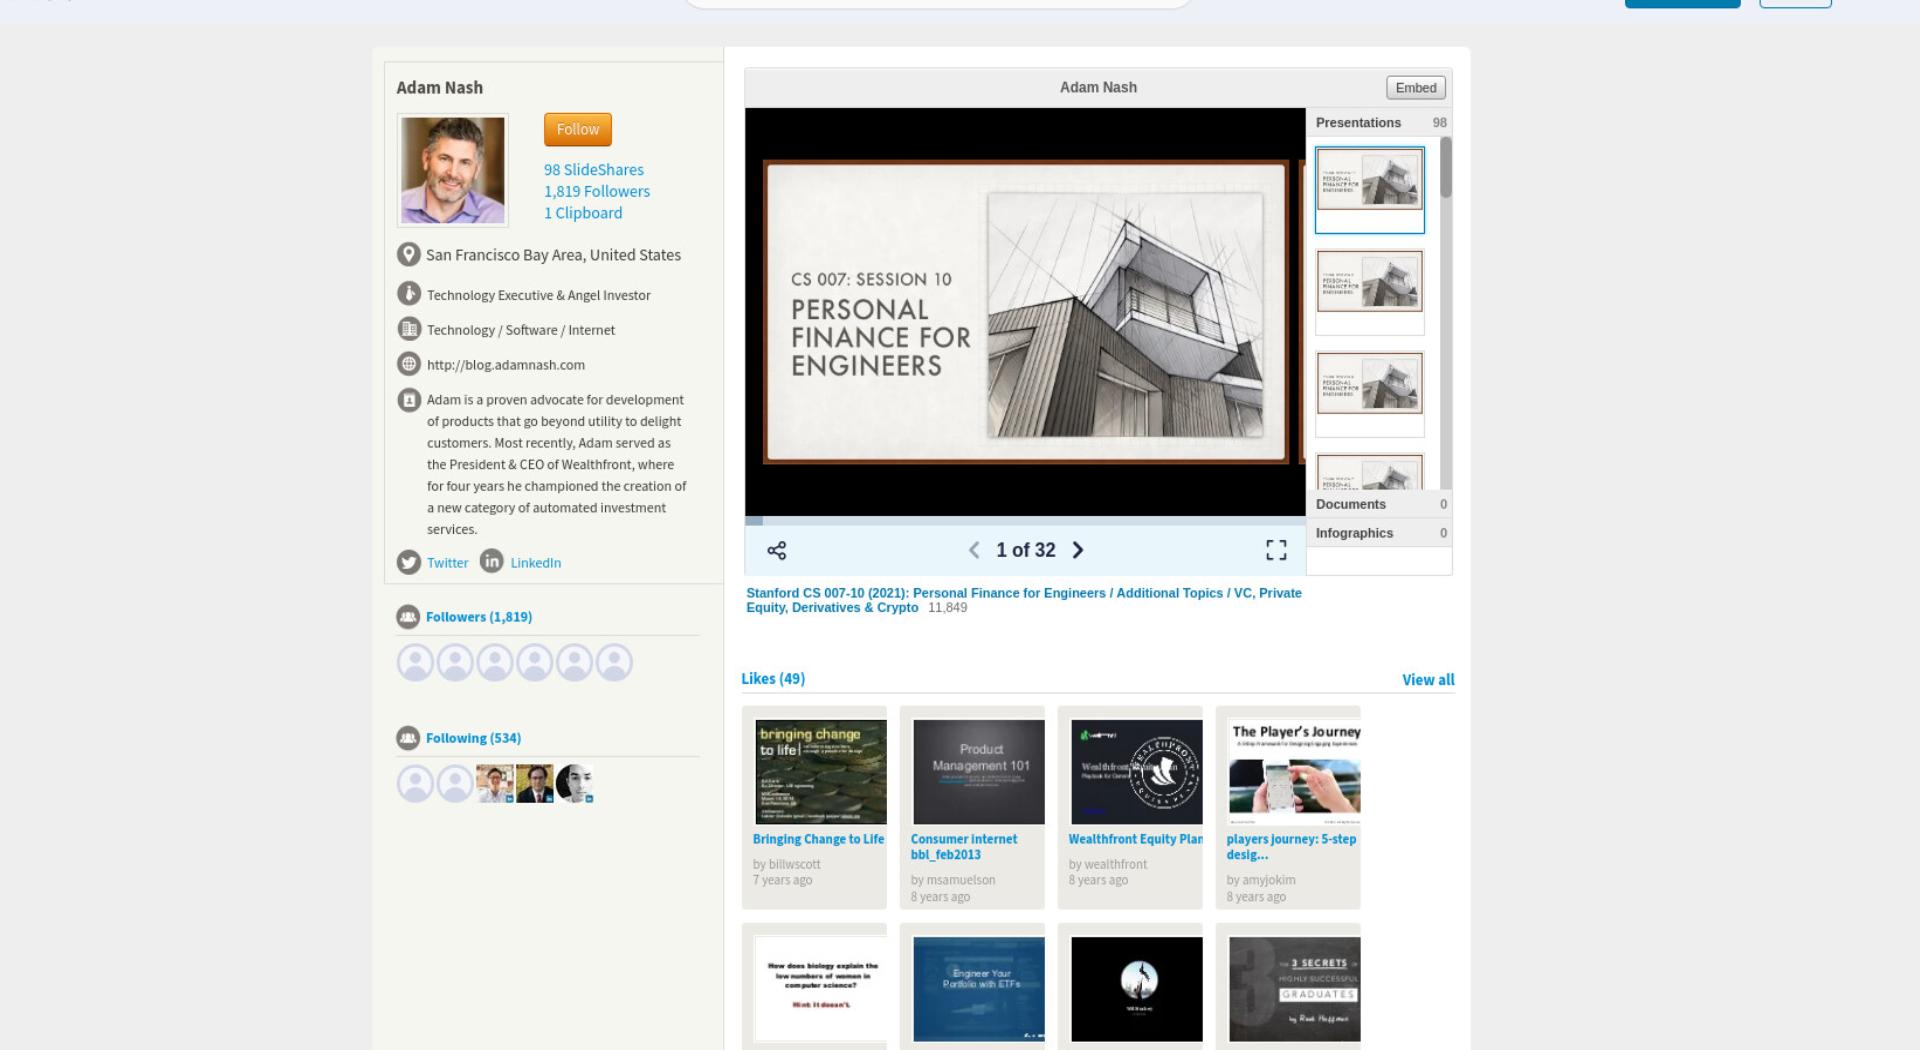Image resolution: width=1920 pixels, height=1050 pixels.
Task: Open Stanford CS 007-10 presentation title link
Action: (x=1023, y=600)
